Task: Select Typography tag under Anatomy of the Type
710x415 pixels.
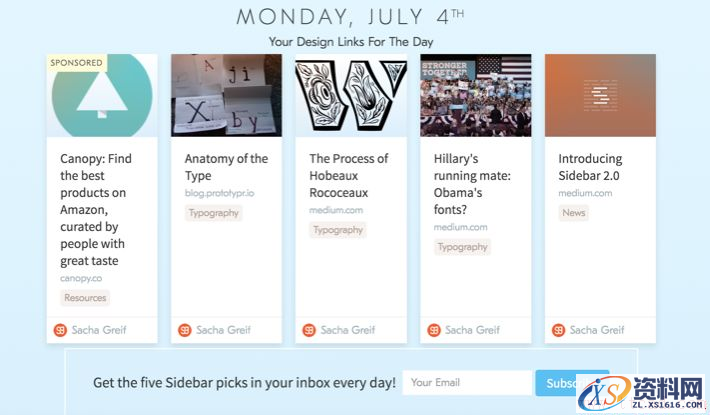Action: [214, 213]
